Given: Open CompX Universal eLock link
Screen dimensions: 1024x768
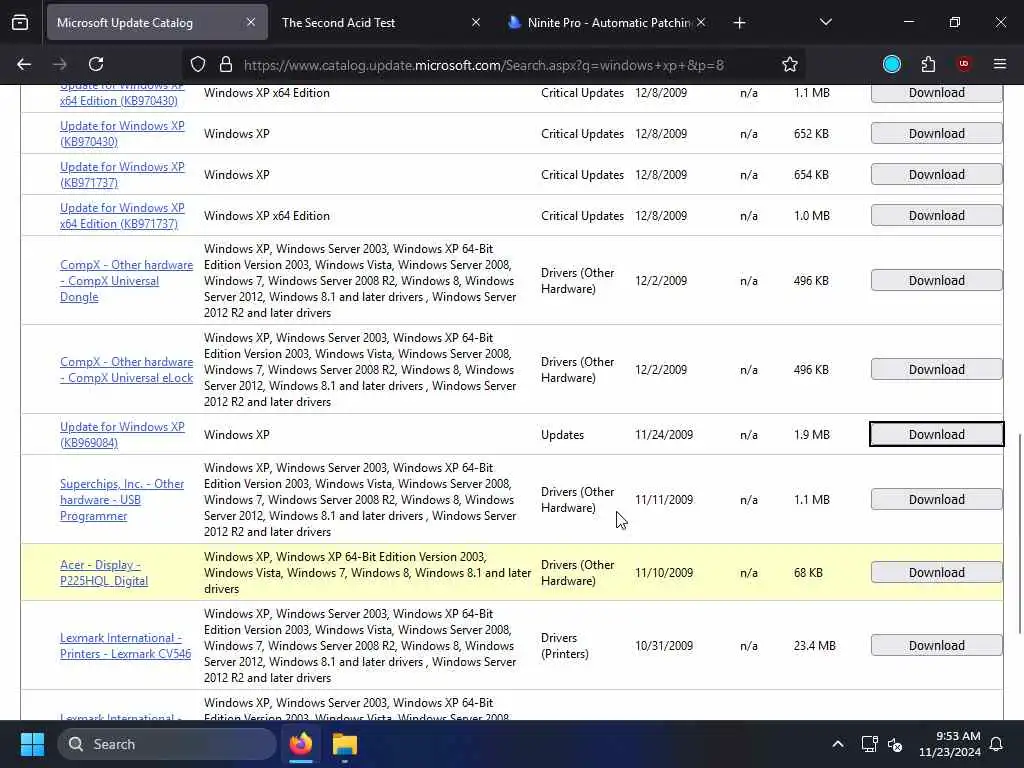Looking at the screenshot, I should [126, 370].
